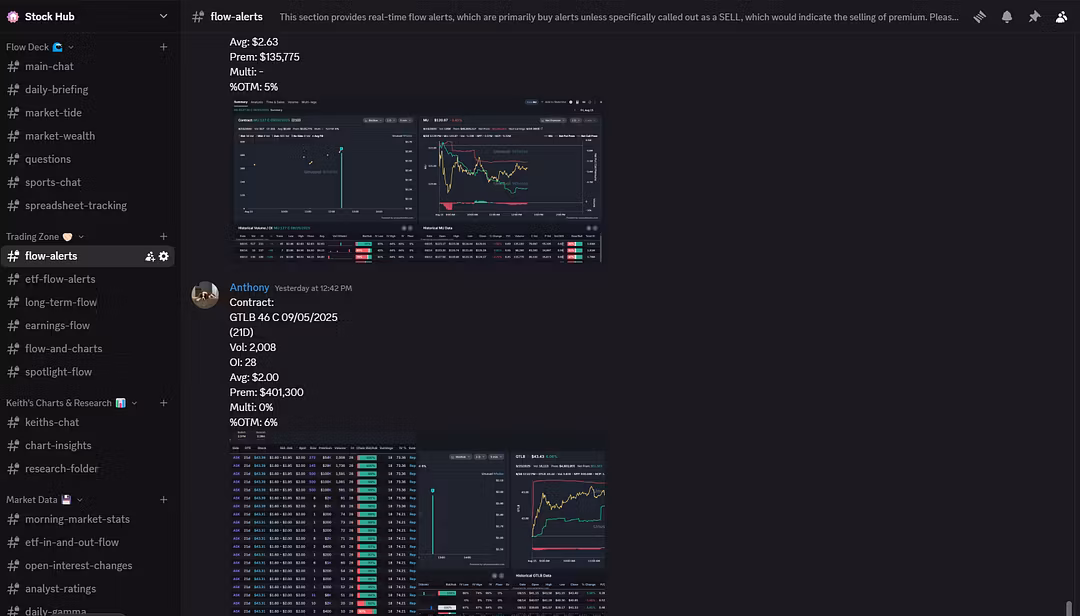The image size is (1080, 616).
Task: Add channel to Flow Deck with plus icon
Action: pyautogui.click(x=164, y=47)
